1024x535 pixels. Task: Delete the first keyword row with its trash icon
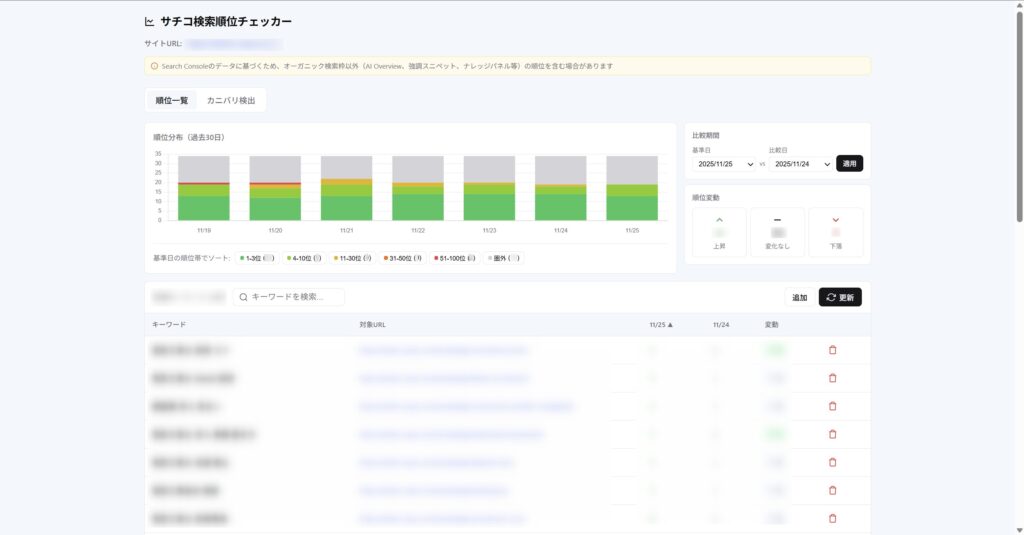pyautogui.click(x=833, y=350)
